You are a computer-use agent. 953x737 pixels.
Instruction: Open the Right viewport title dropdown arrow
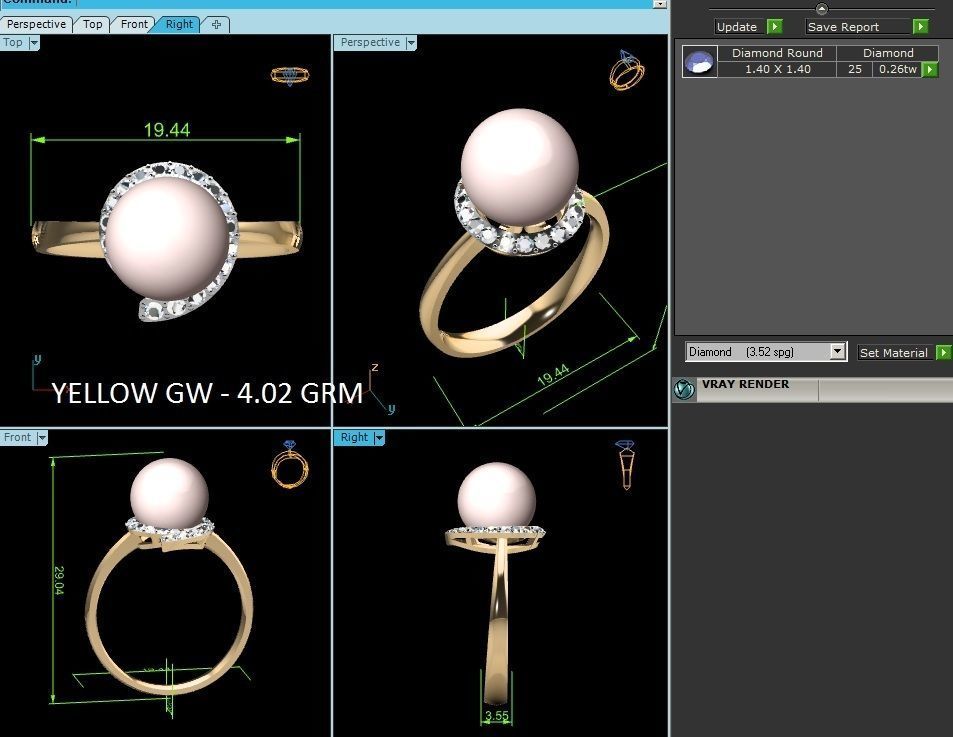pos(379,437)
